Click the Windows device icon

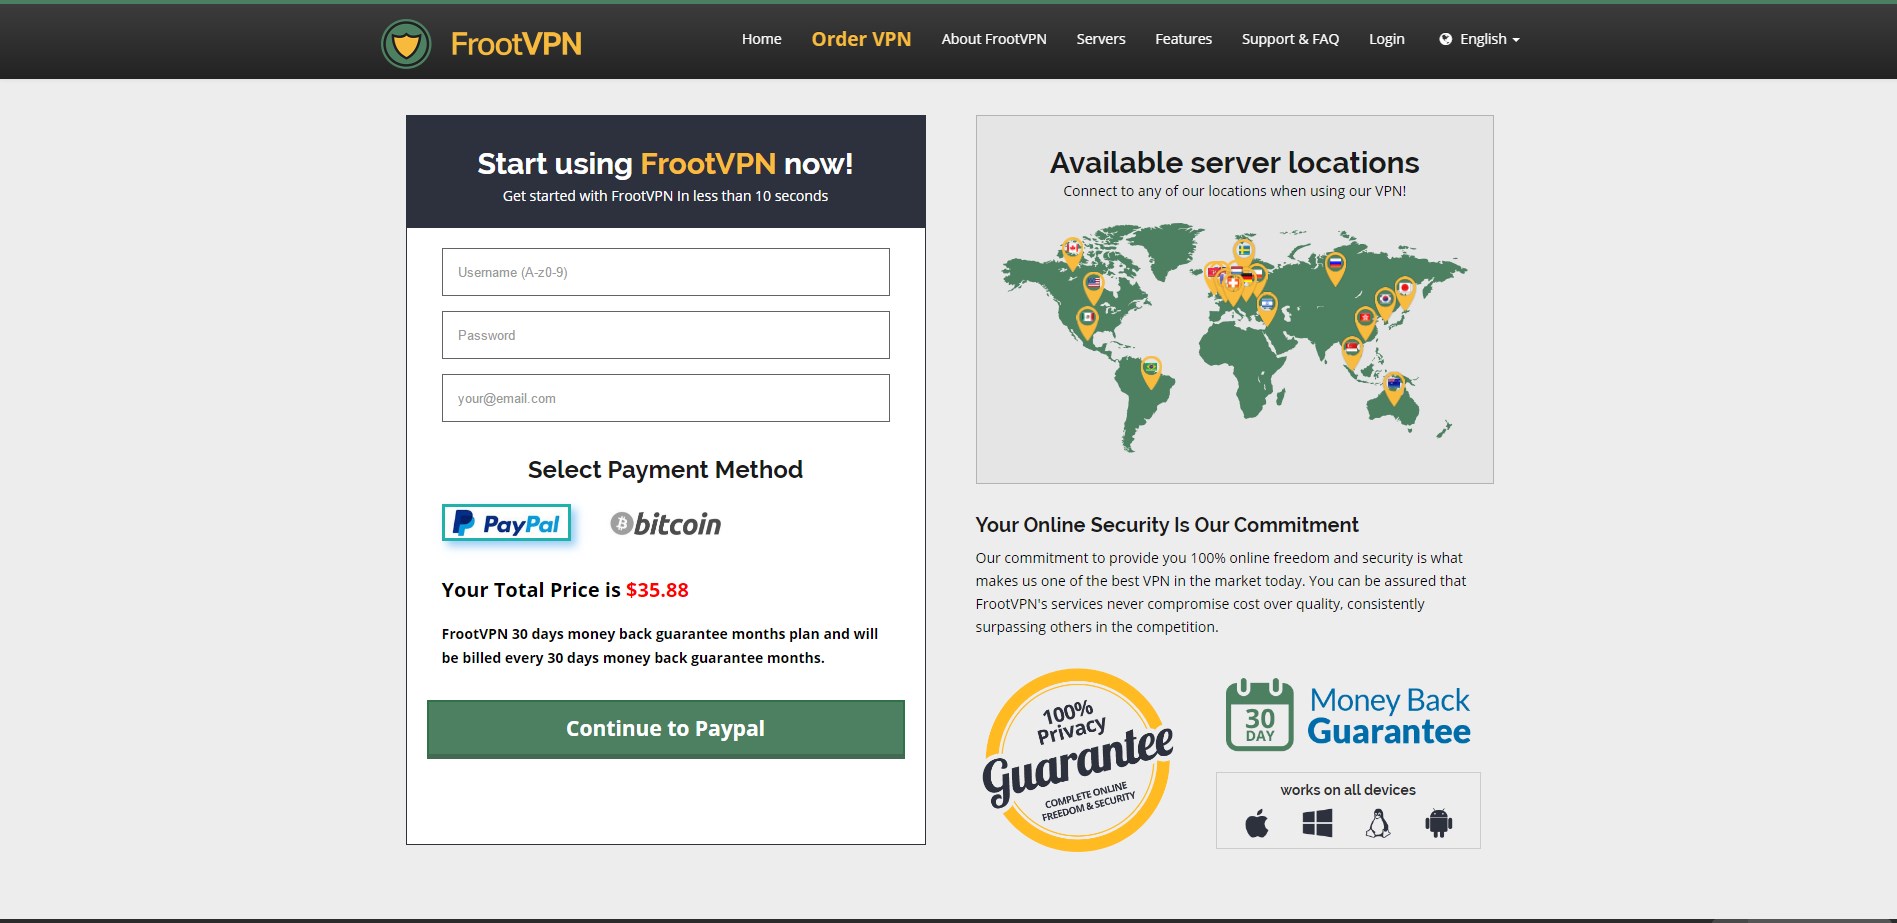pos(1317,823)
